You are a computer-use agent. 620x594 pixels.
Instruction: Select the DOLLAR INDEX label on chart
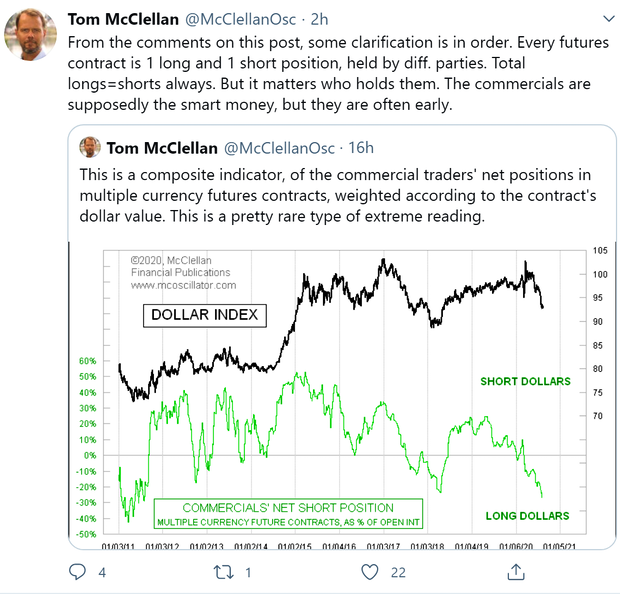[205, 315]
